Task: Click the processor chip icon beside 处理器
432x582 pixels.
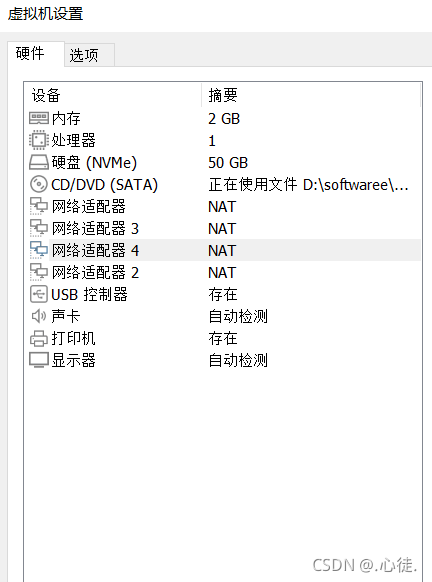Action: click(x=39, y=140)
